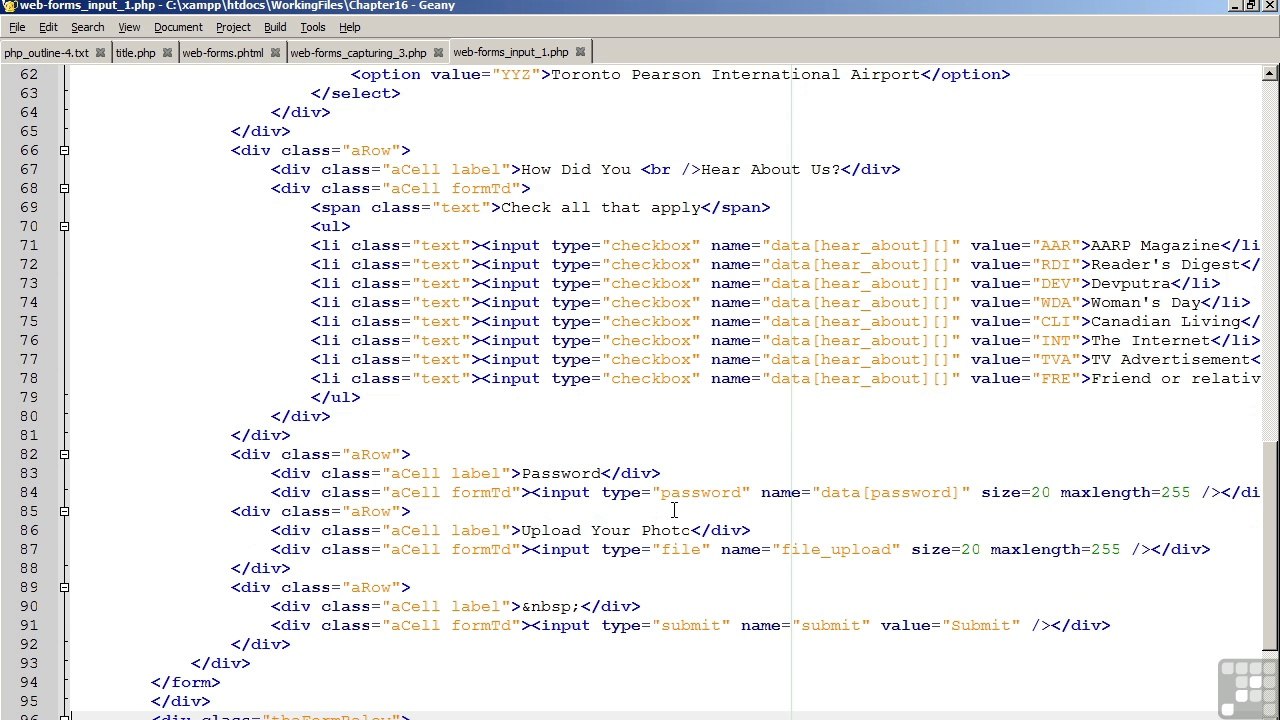Image resolution: width=1280 pixels, height=720 pixels.
Task: Click the vertical scrollbar thumb
Action: click(1270, 546)
